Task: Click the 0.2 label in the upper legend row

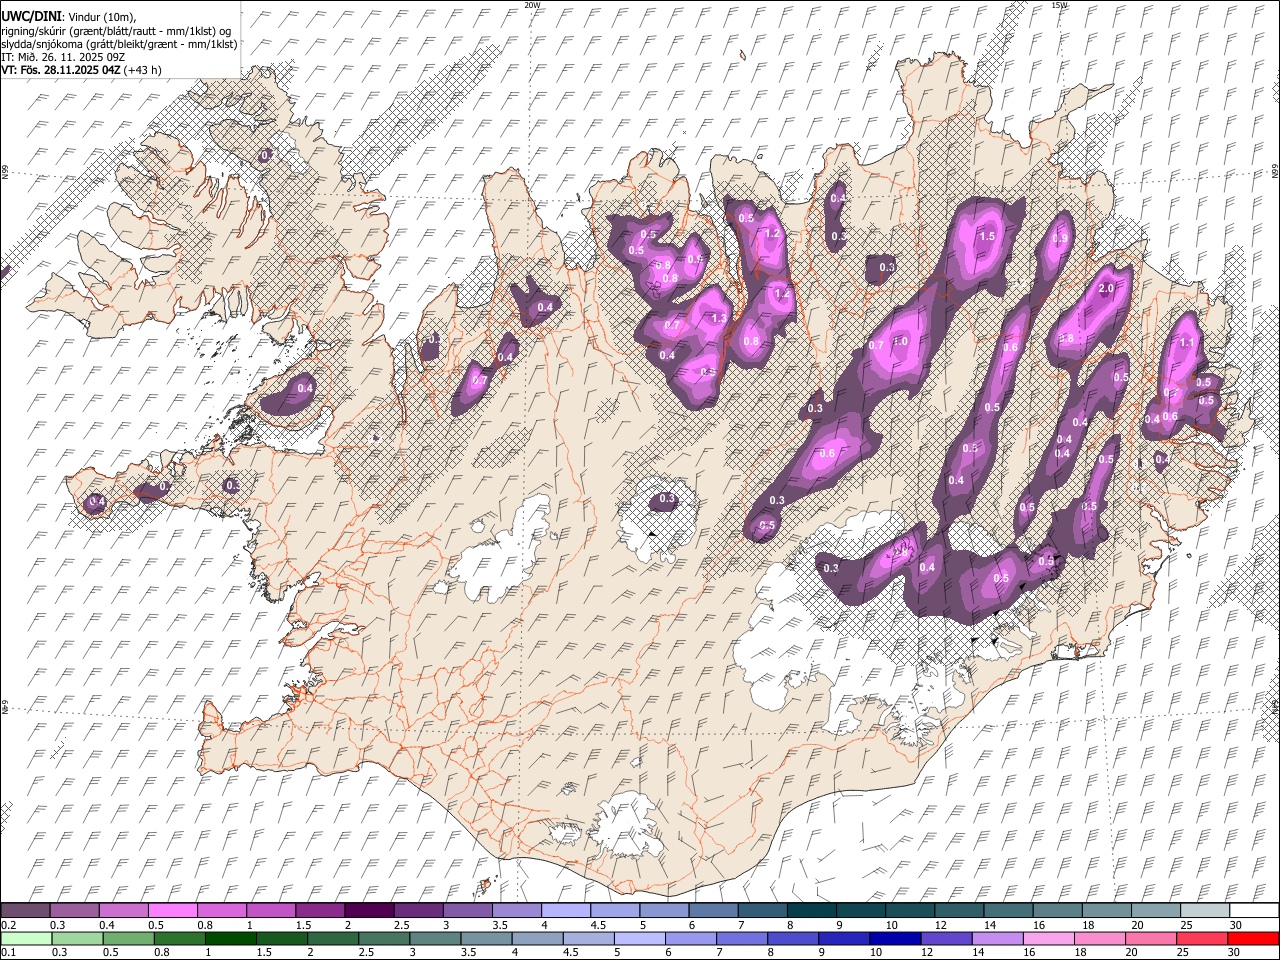Action: click(8, 925)
